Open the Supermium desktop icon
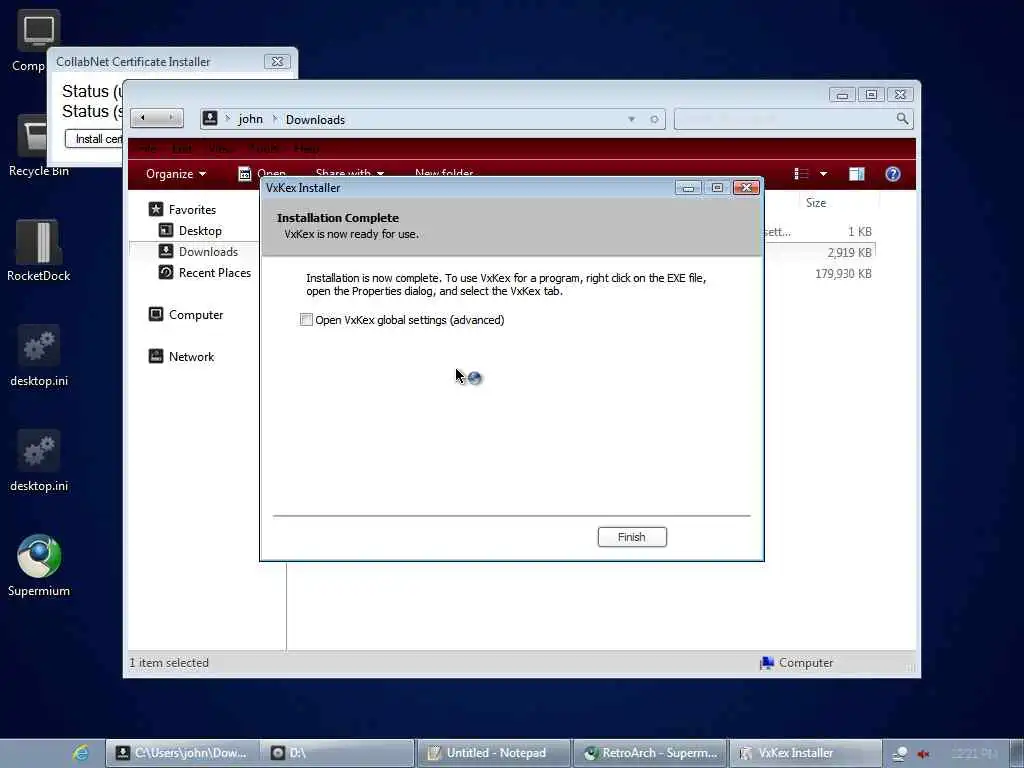The width and height of the screenshot is (1024, 768). (x=39, y=566)
